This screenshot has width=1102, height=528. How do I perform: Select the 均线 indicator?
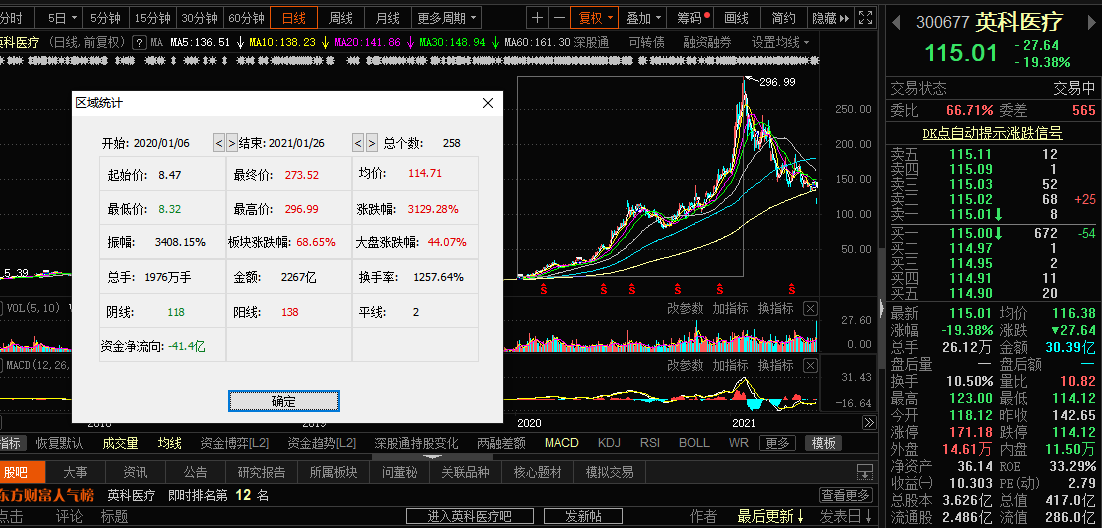[169, 443]
